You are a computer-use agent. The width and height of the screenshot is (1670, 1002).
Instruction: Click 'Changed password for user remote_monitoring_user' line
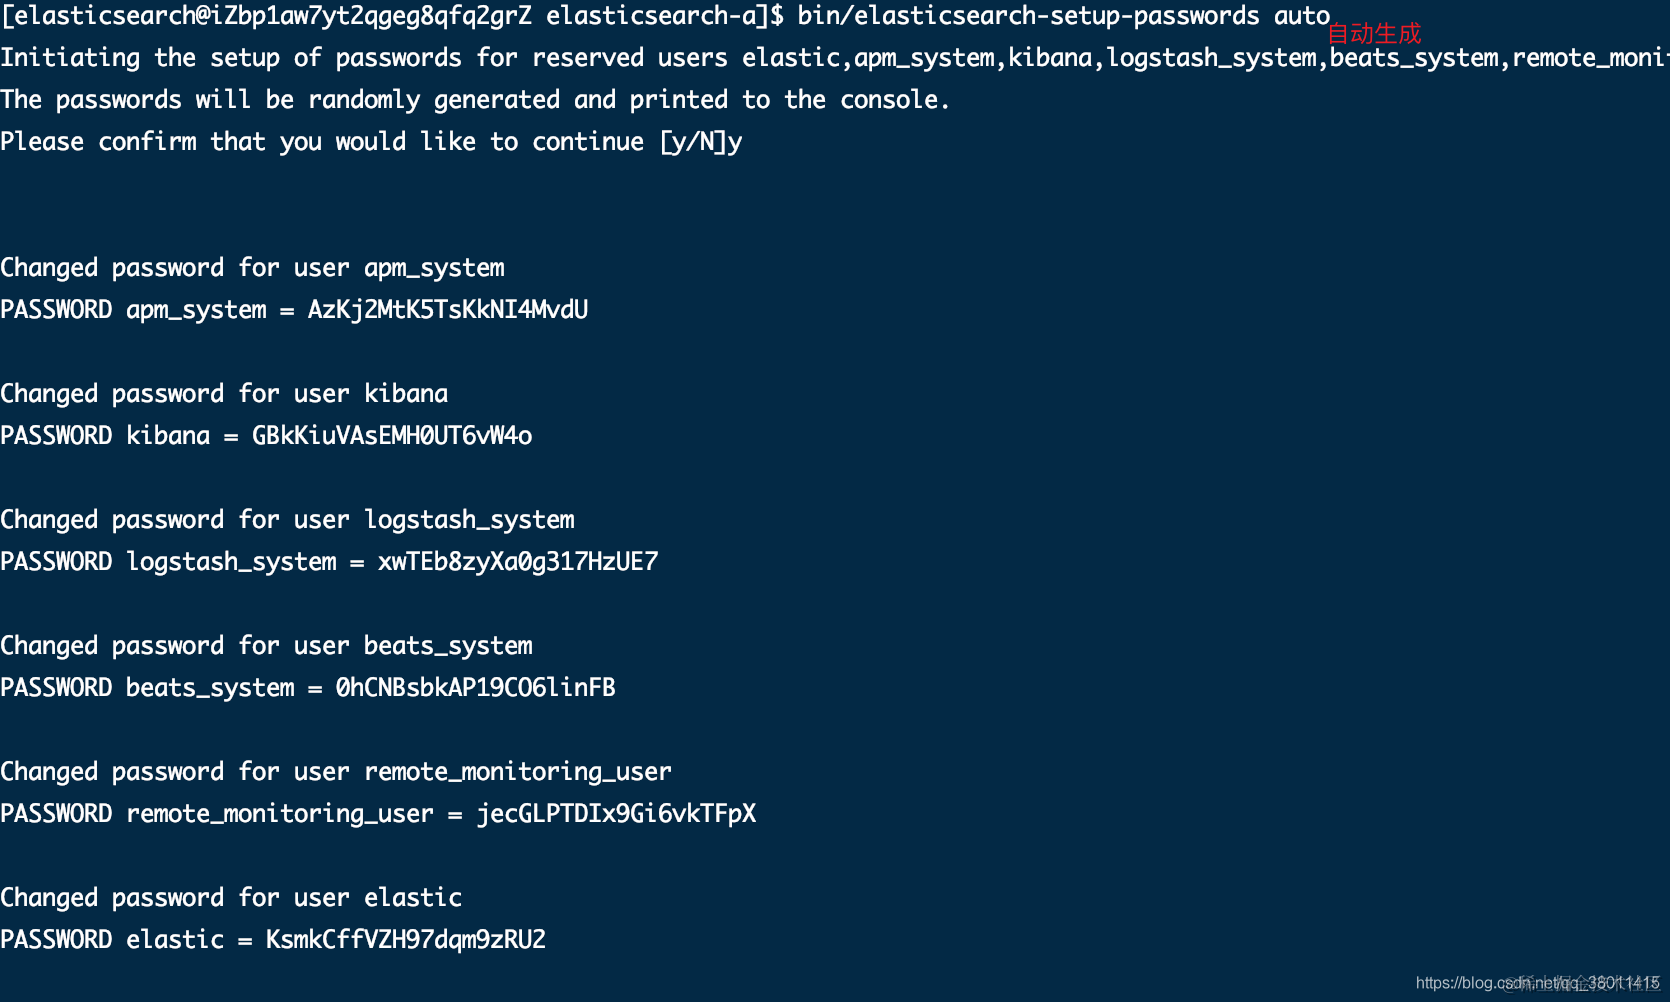[x=335, y=772]
